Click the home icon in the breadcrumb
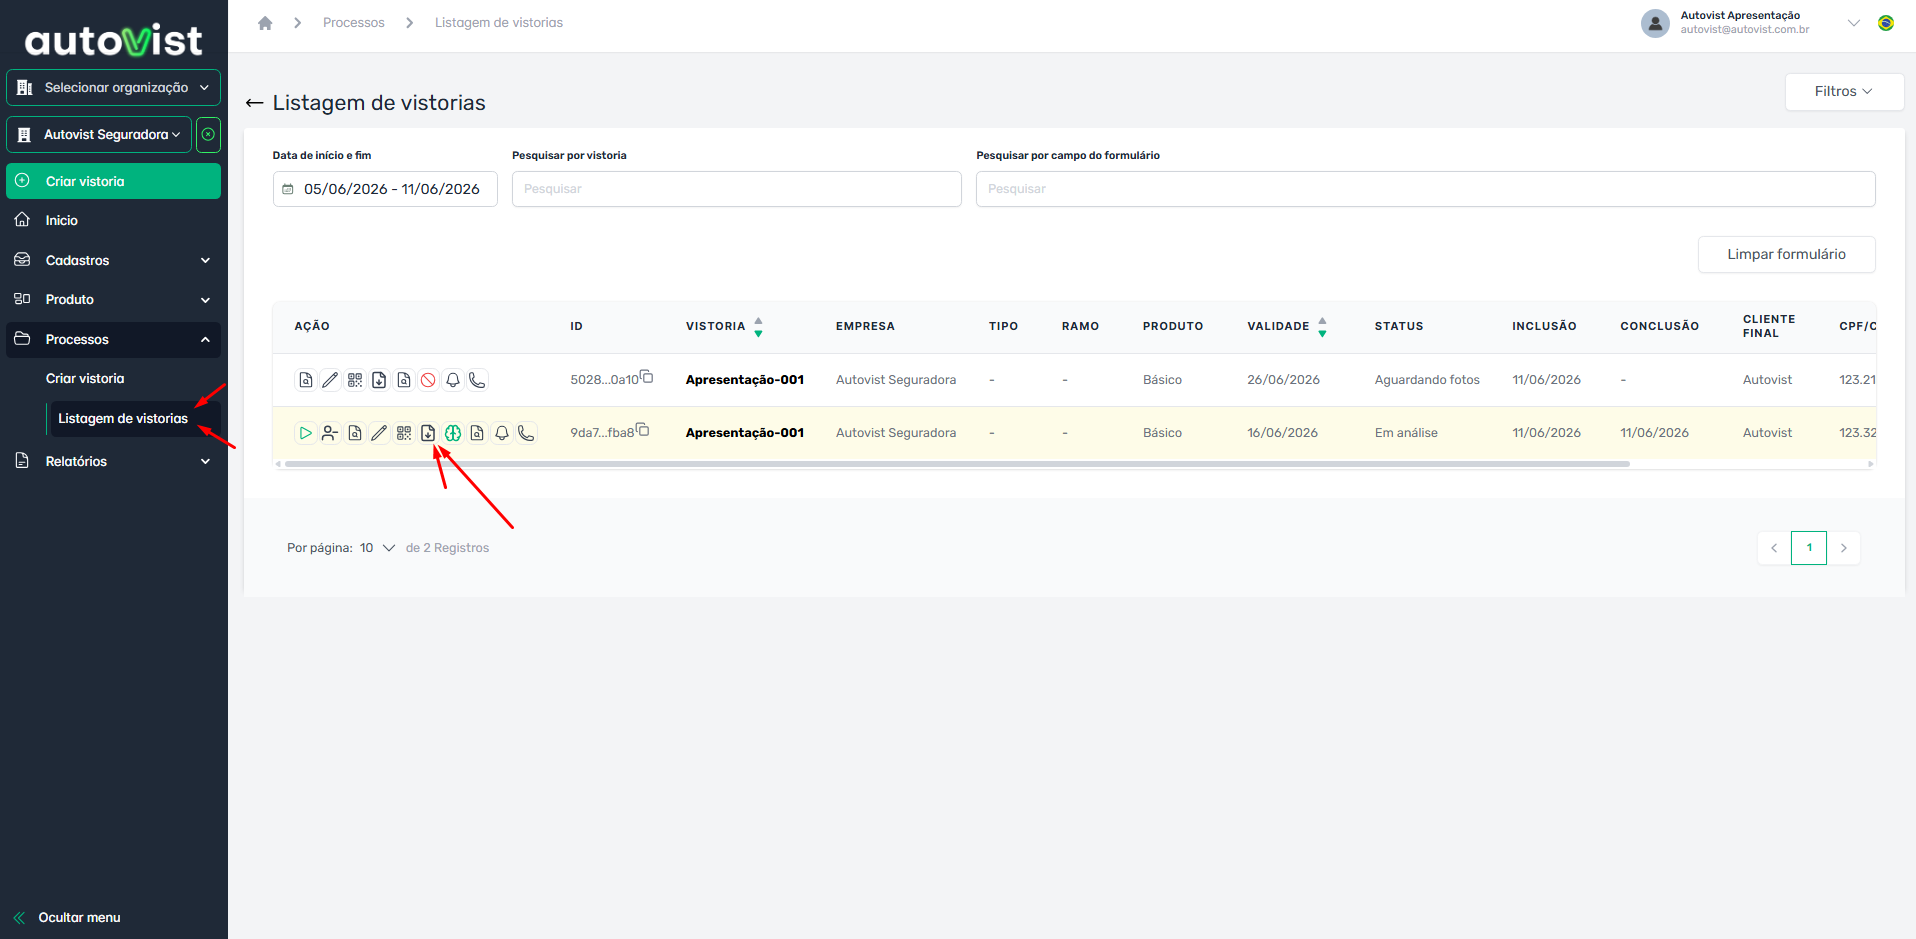 265,23
